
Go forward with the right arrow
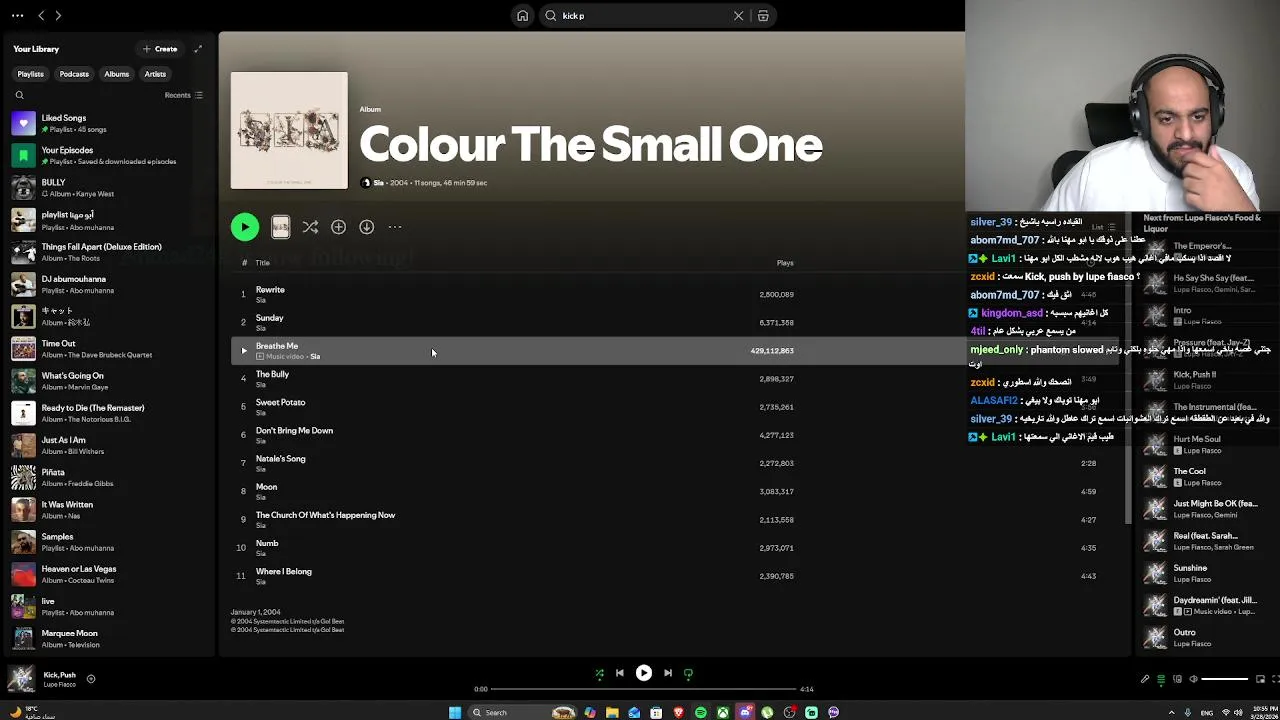(58, 16)
